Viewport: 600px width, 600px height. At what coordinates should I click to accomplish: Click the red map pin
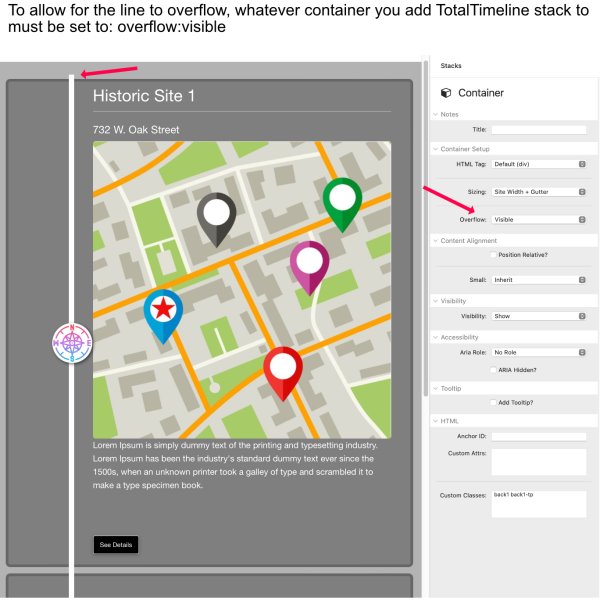tap(283, 371)
